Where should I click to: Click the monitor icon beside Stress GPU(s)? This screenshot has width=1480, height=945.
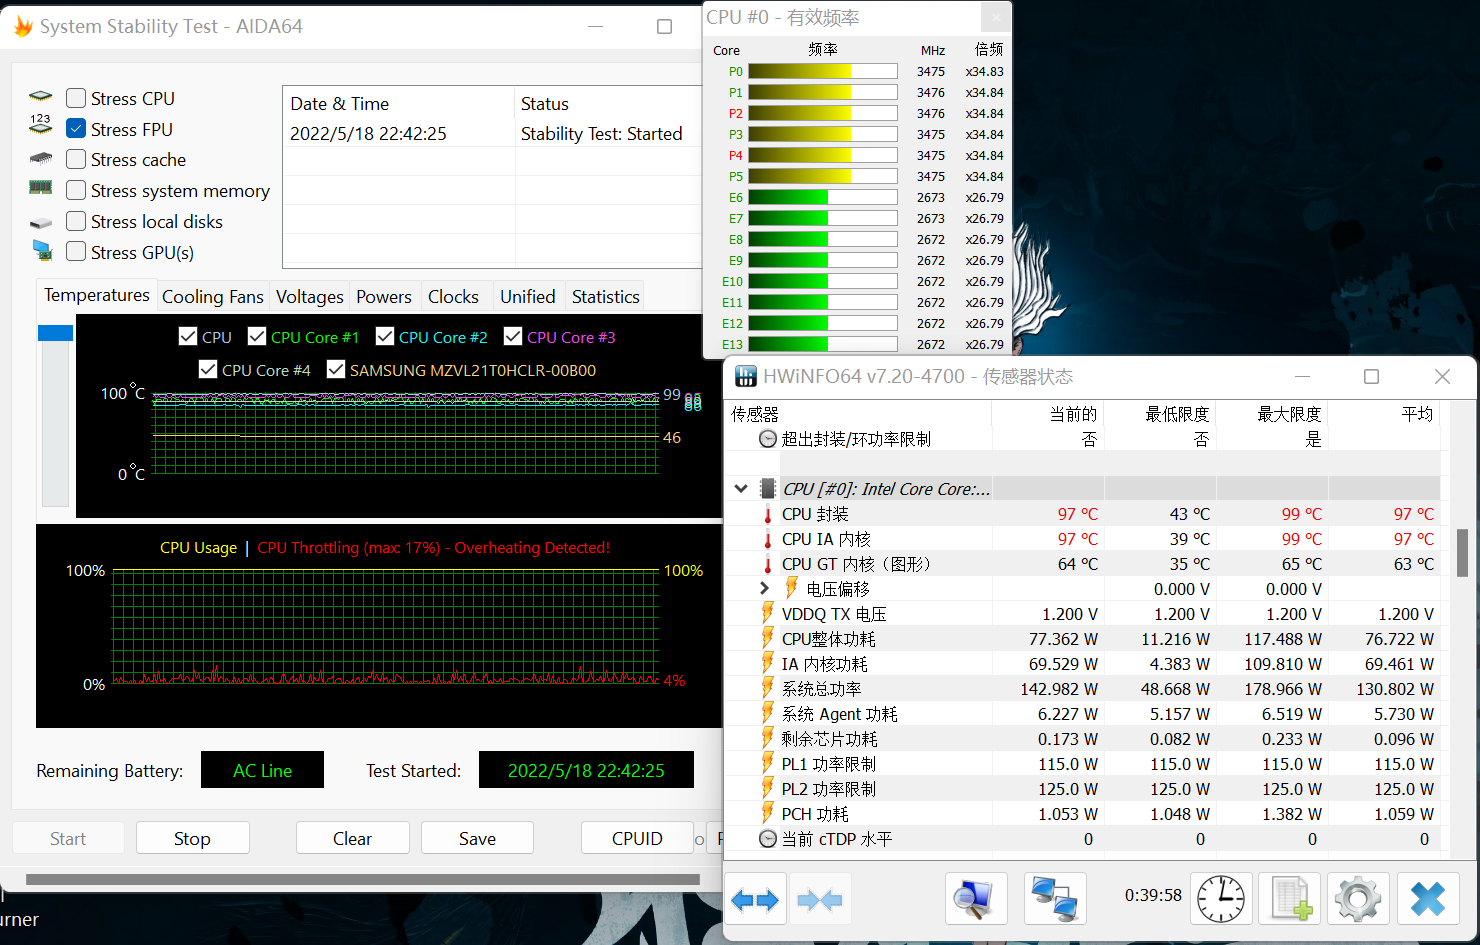[41, 250]
